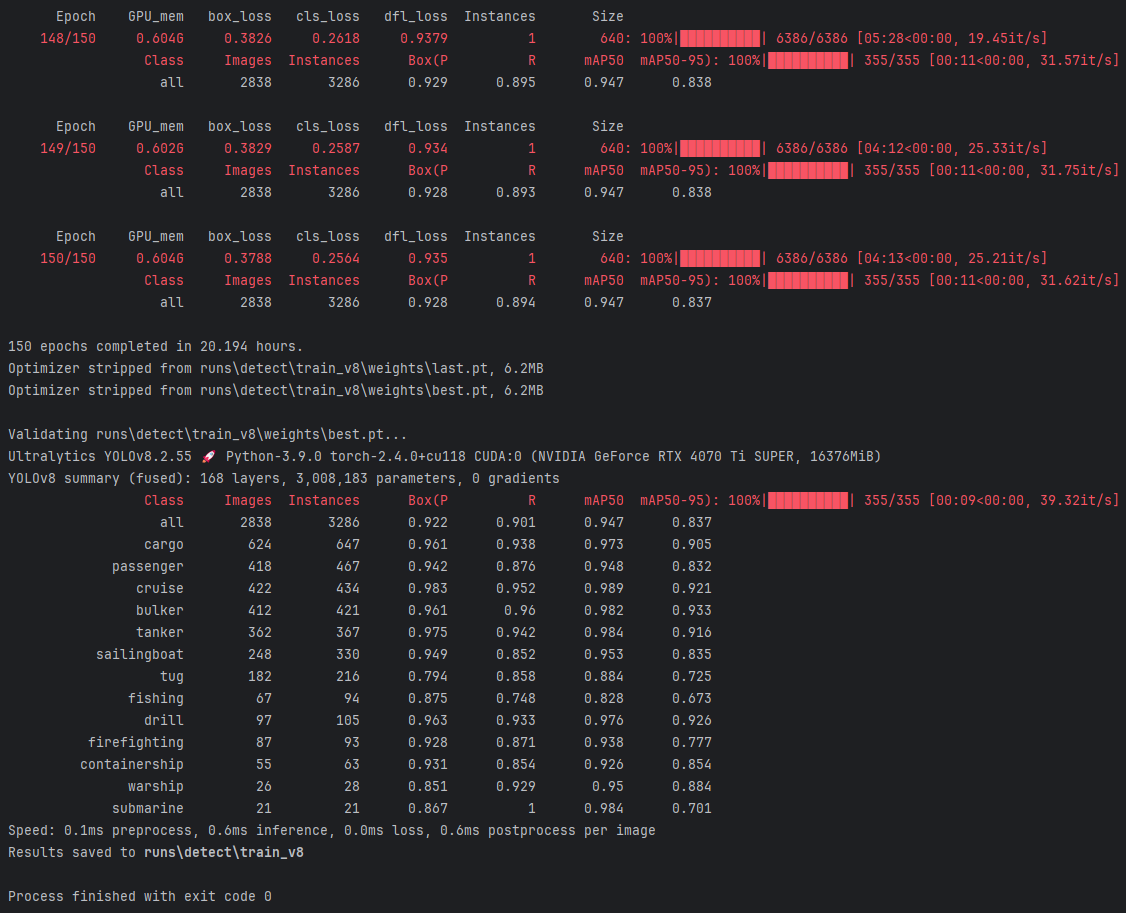The height and width of the screenshot is (913, 1126).
Task: Click the passenger class name
Action: pyautogui.click(x=148, y=567)
